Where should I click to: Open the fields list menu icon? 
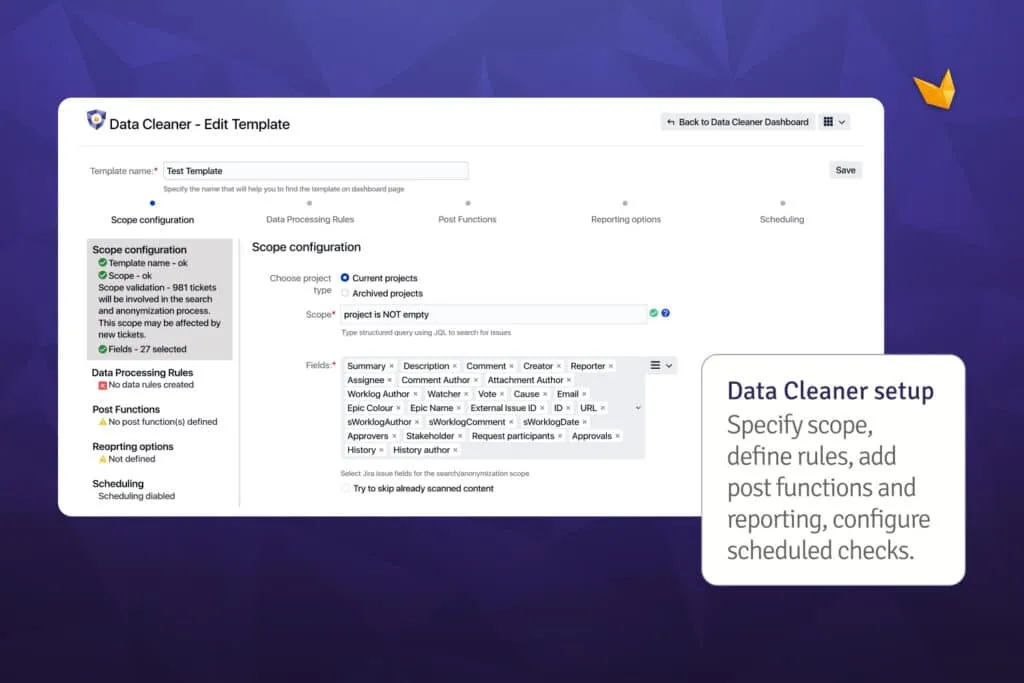pyautogui.click(x=655, y=365)
